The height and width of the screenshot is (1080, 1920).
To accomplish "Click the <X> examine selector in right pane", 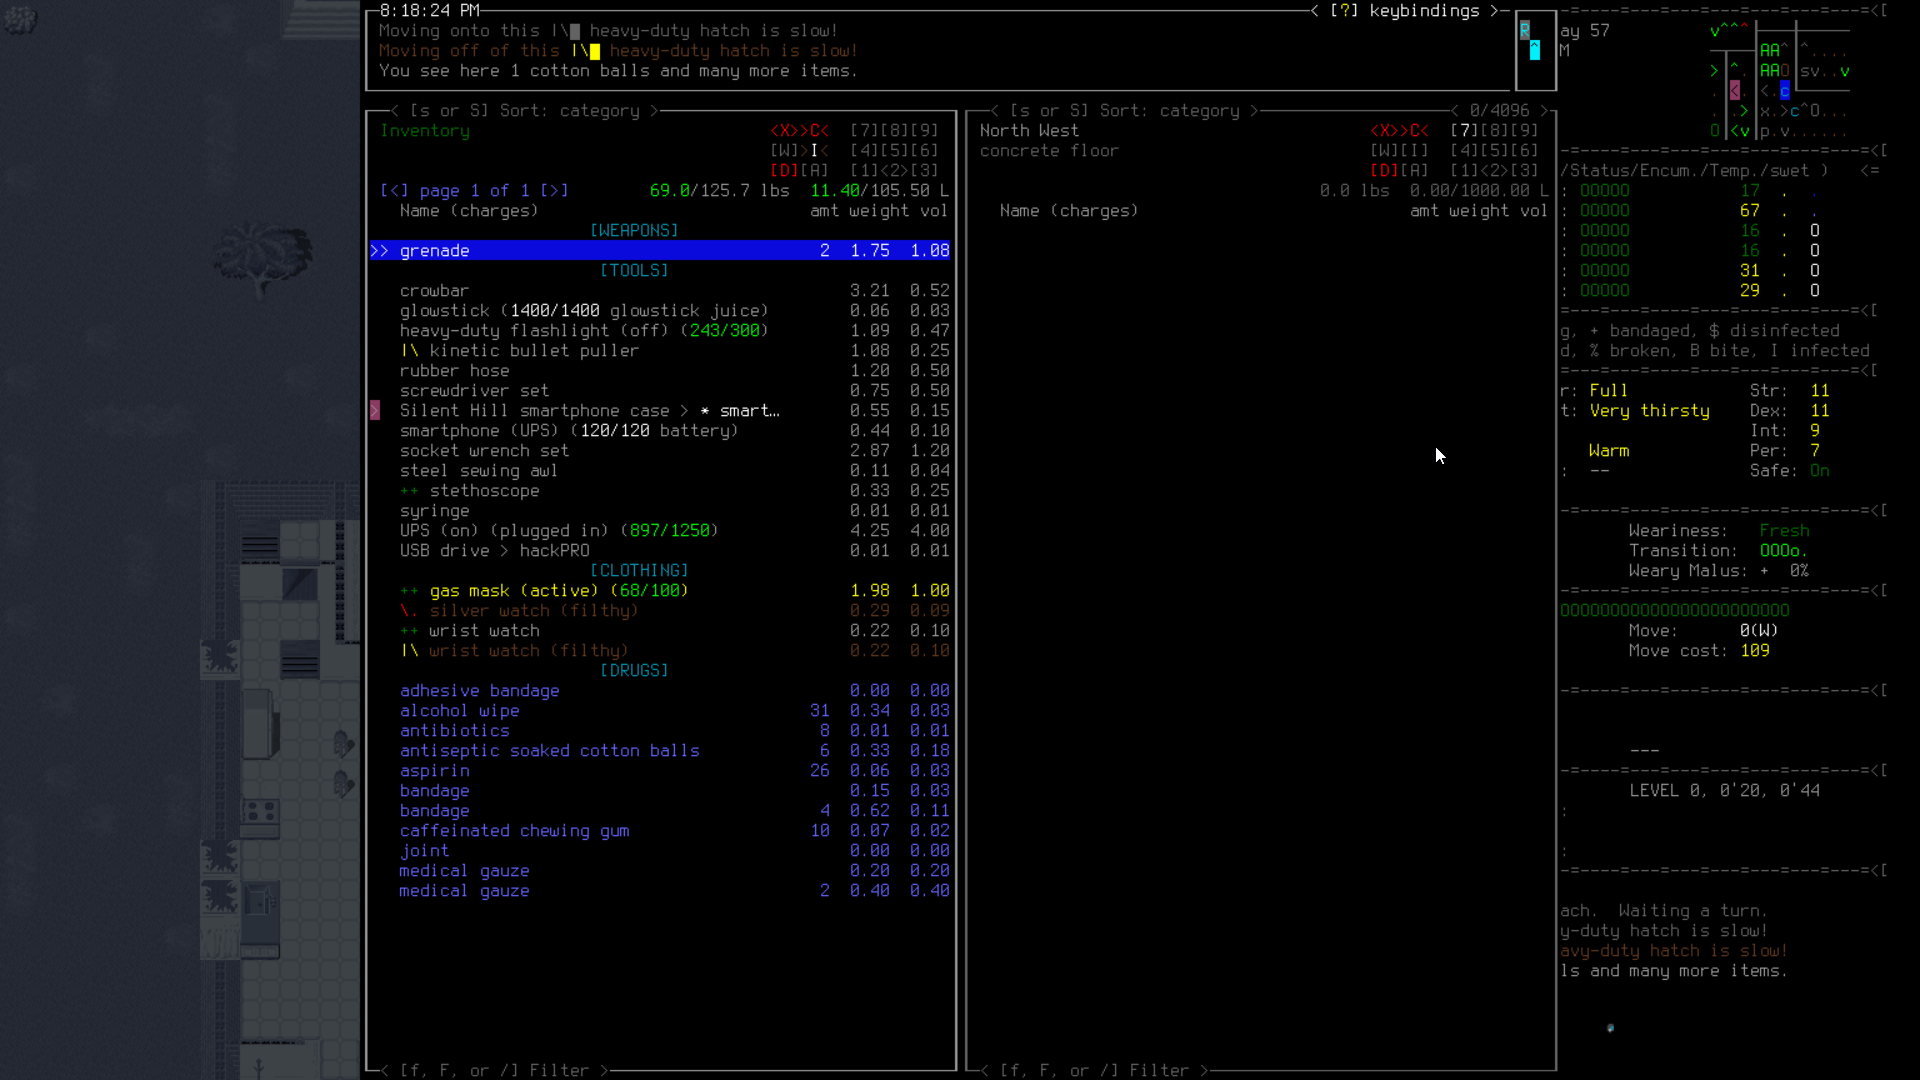I will [x=1385, y=130].
